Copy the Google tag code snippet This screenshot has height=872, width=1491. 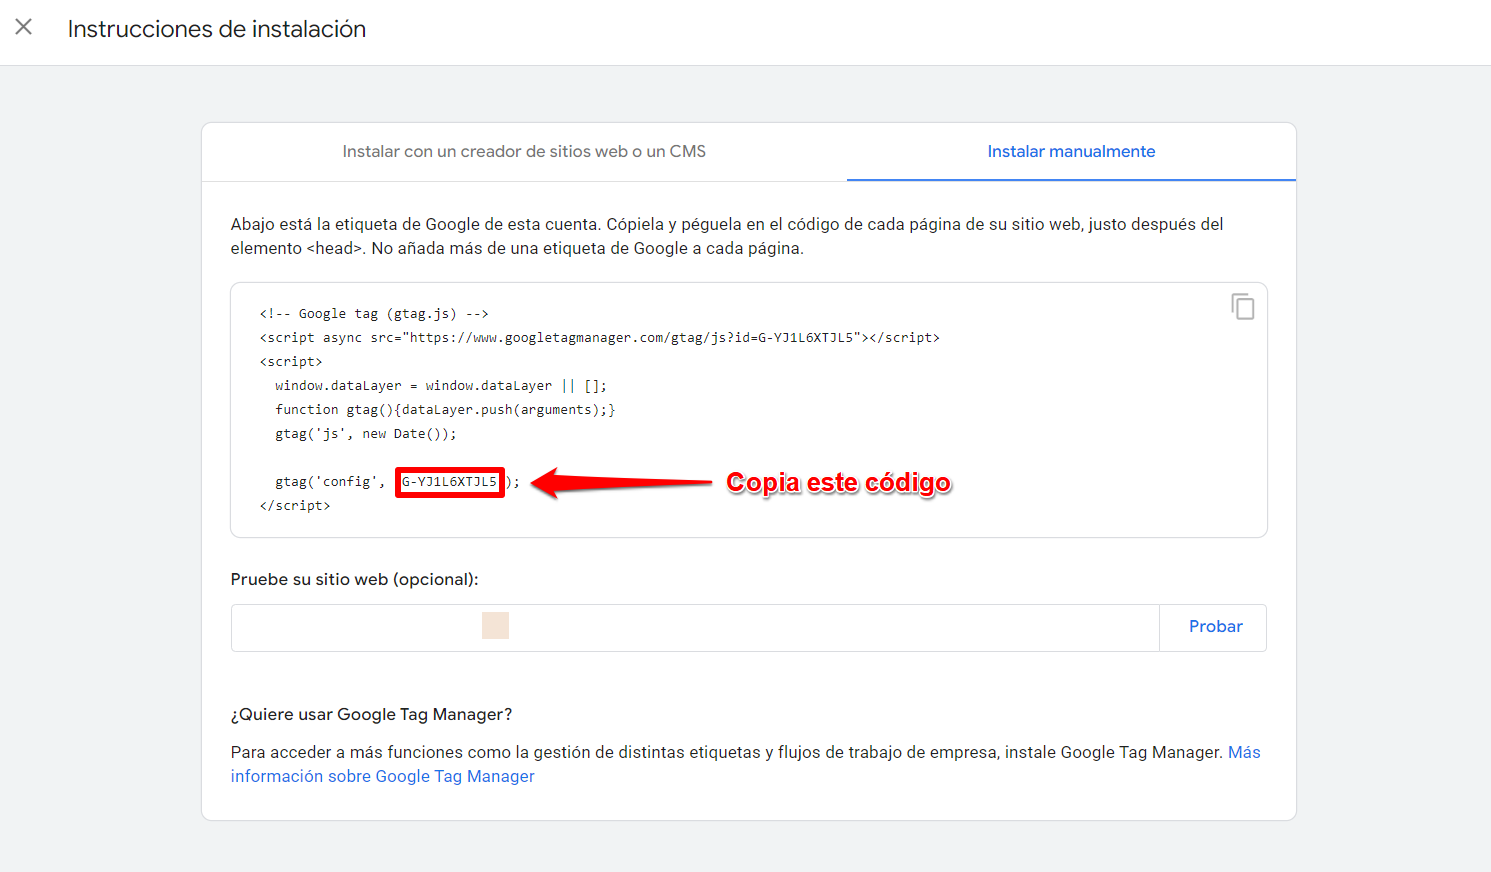(x=1243, y=306)
